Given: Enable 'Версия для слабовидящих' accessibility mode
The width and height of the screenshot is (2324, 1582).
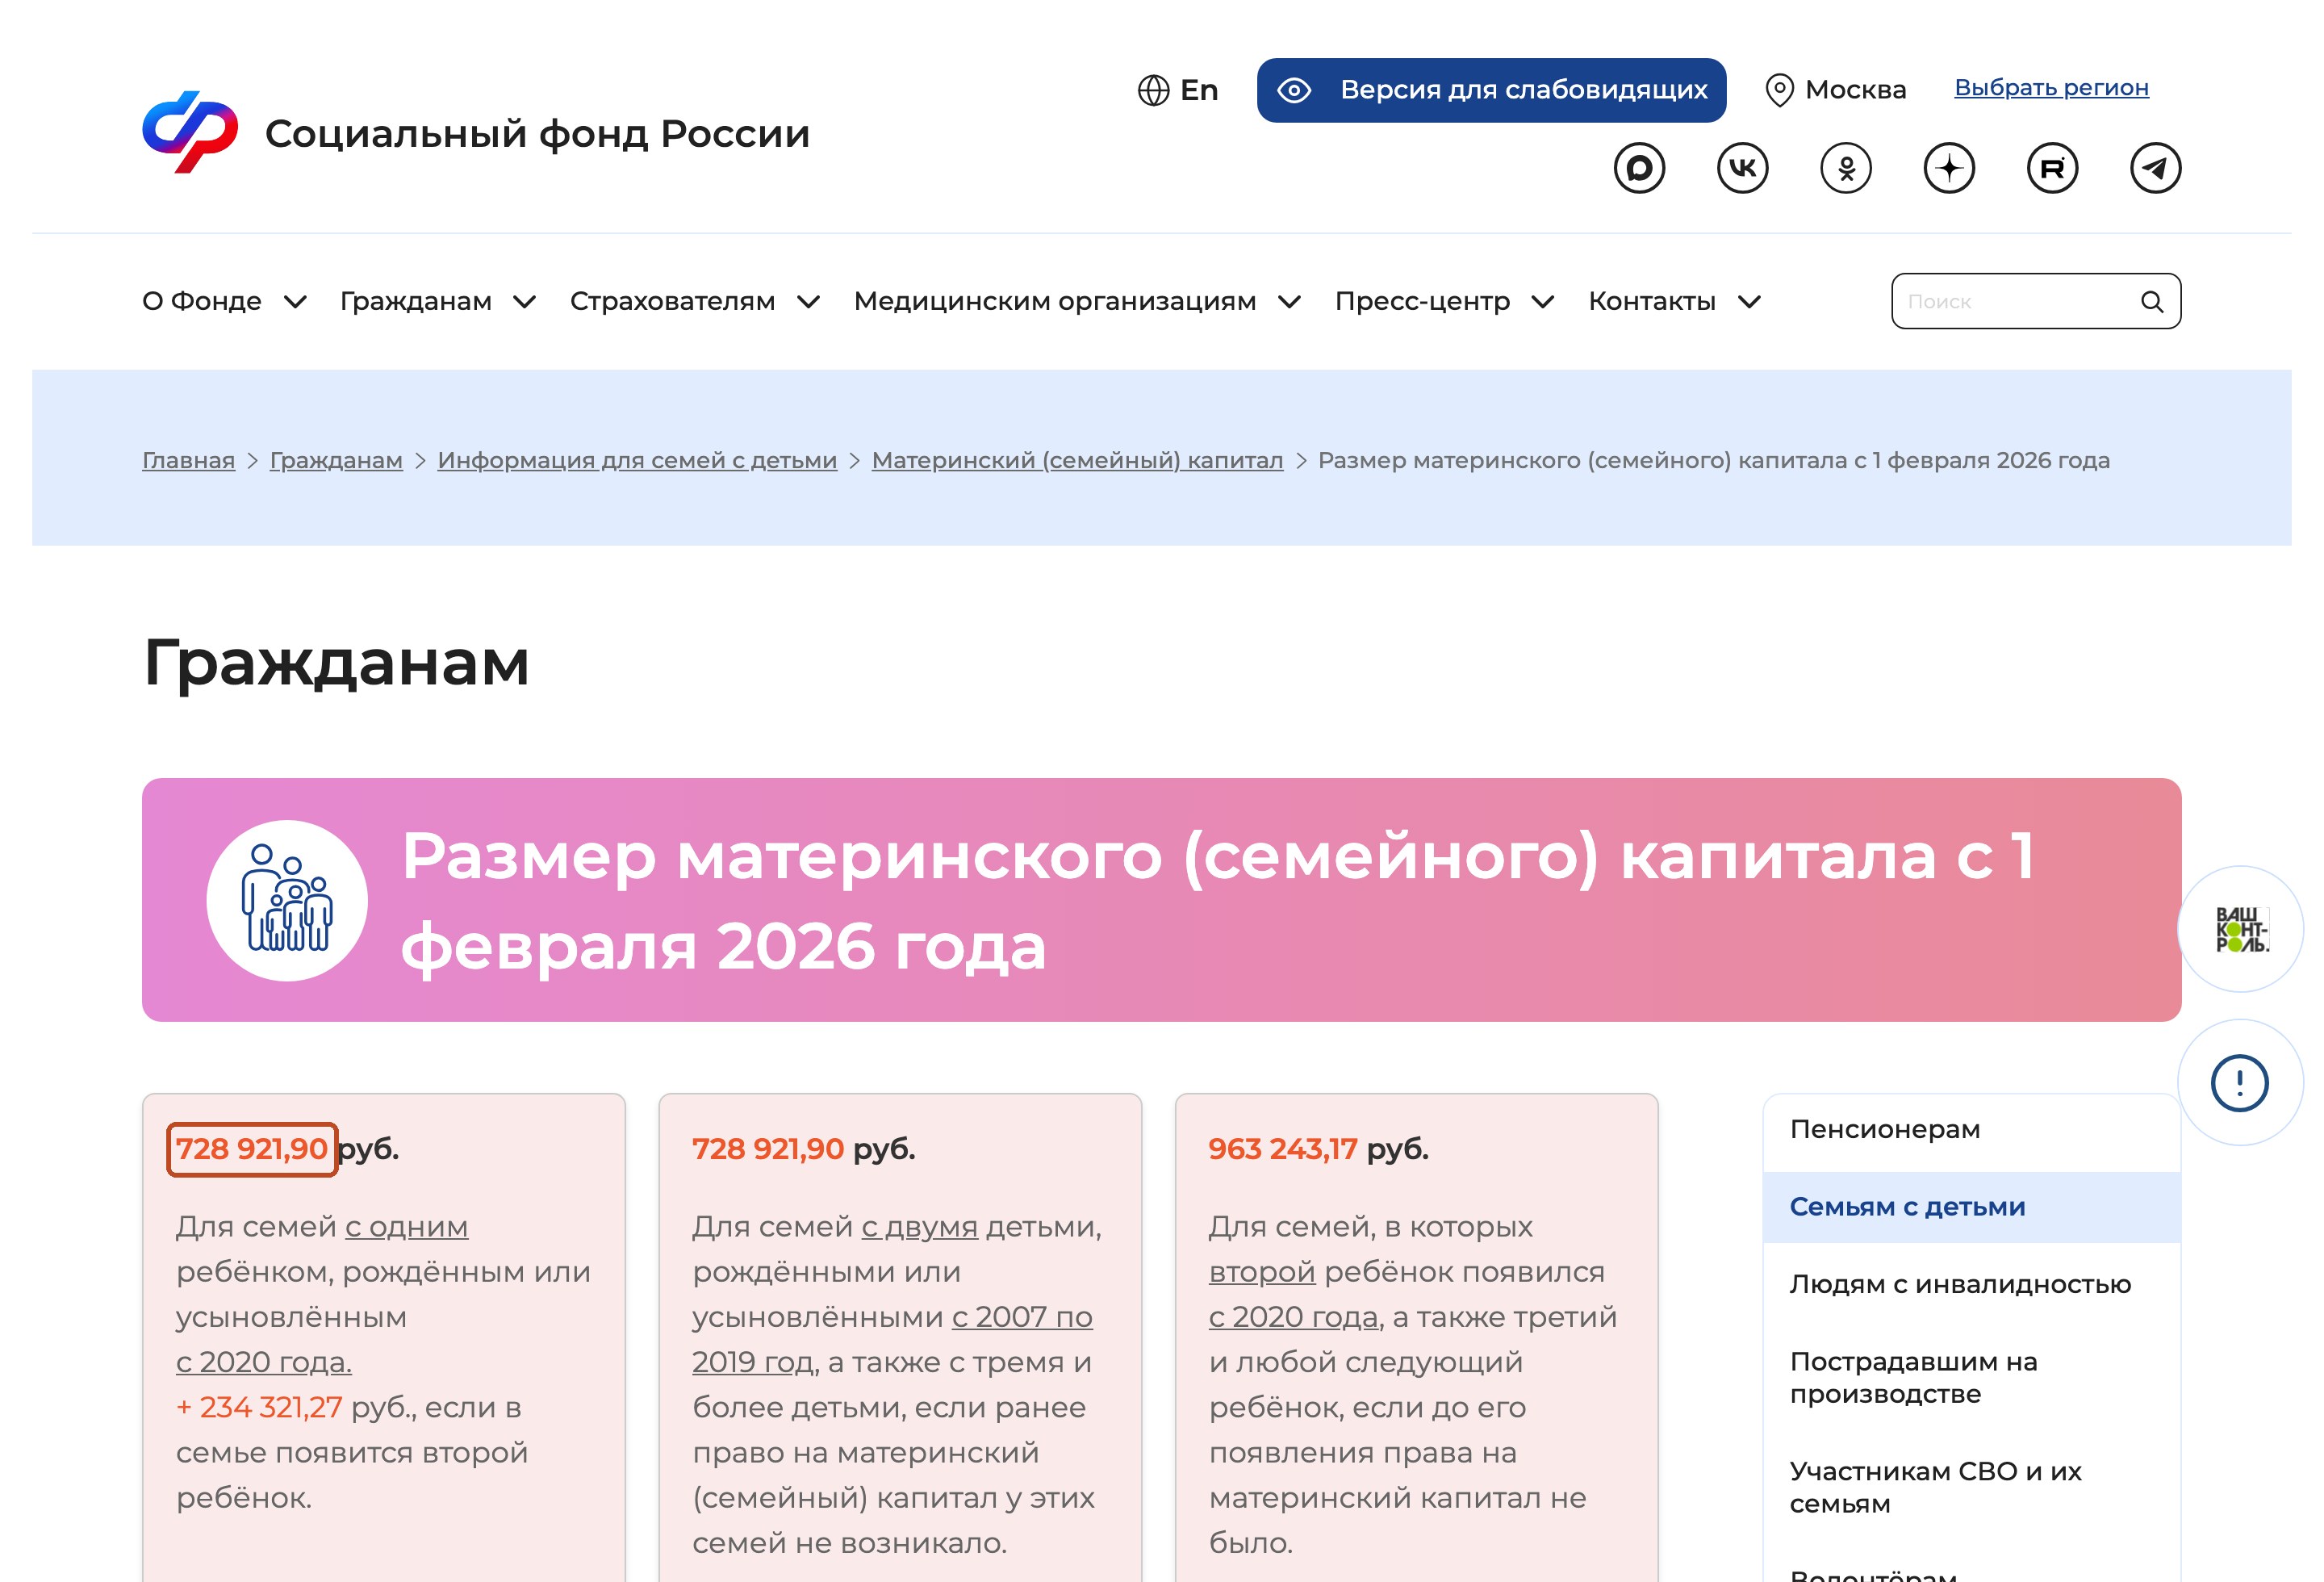Looking at the screenshot, I should click(1491, 90).
